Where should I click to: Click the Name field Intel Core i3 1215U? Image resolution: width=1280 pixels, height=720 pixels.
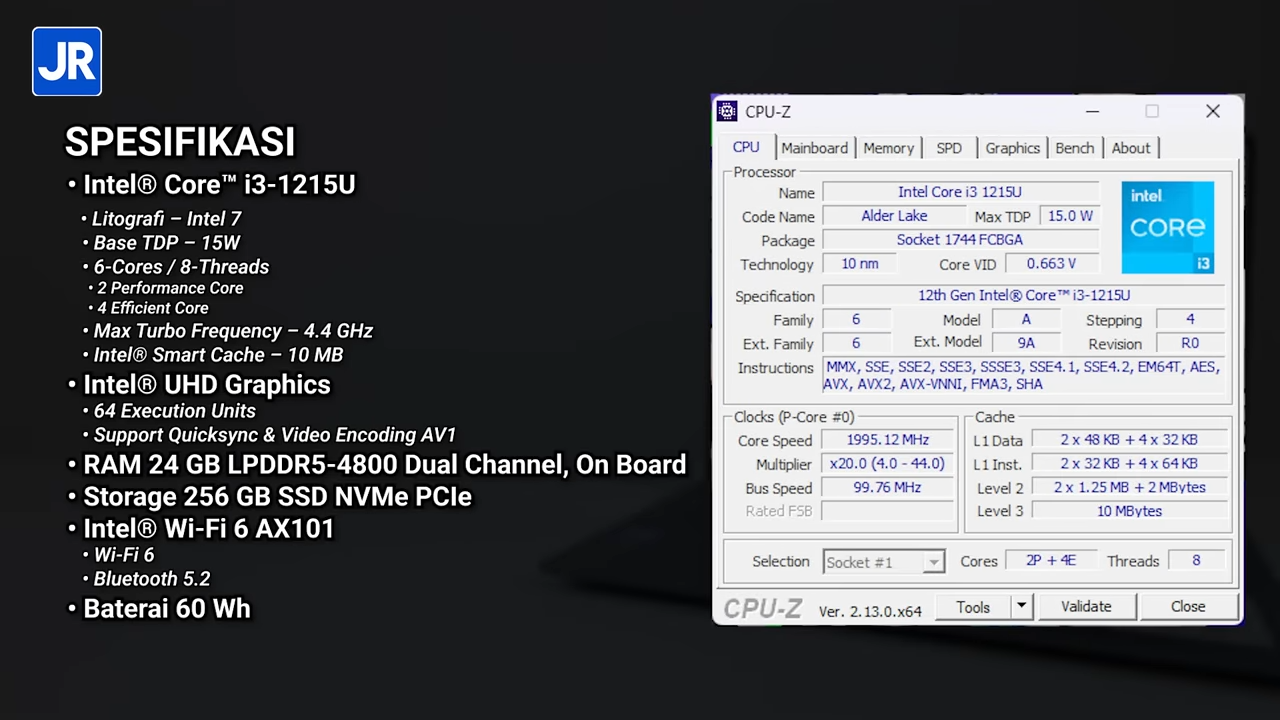click(x=960, y=192)
